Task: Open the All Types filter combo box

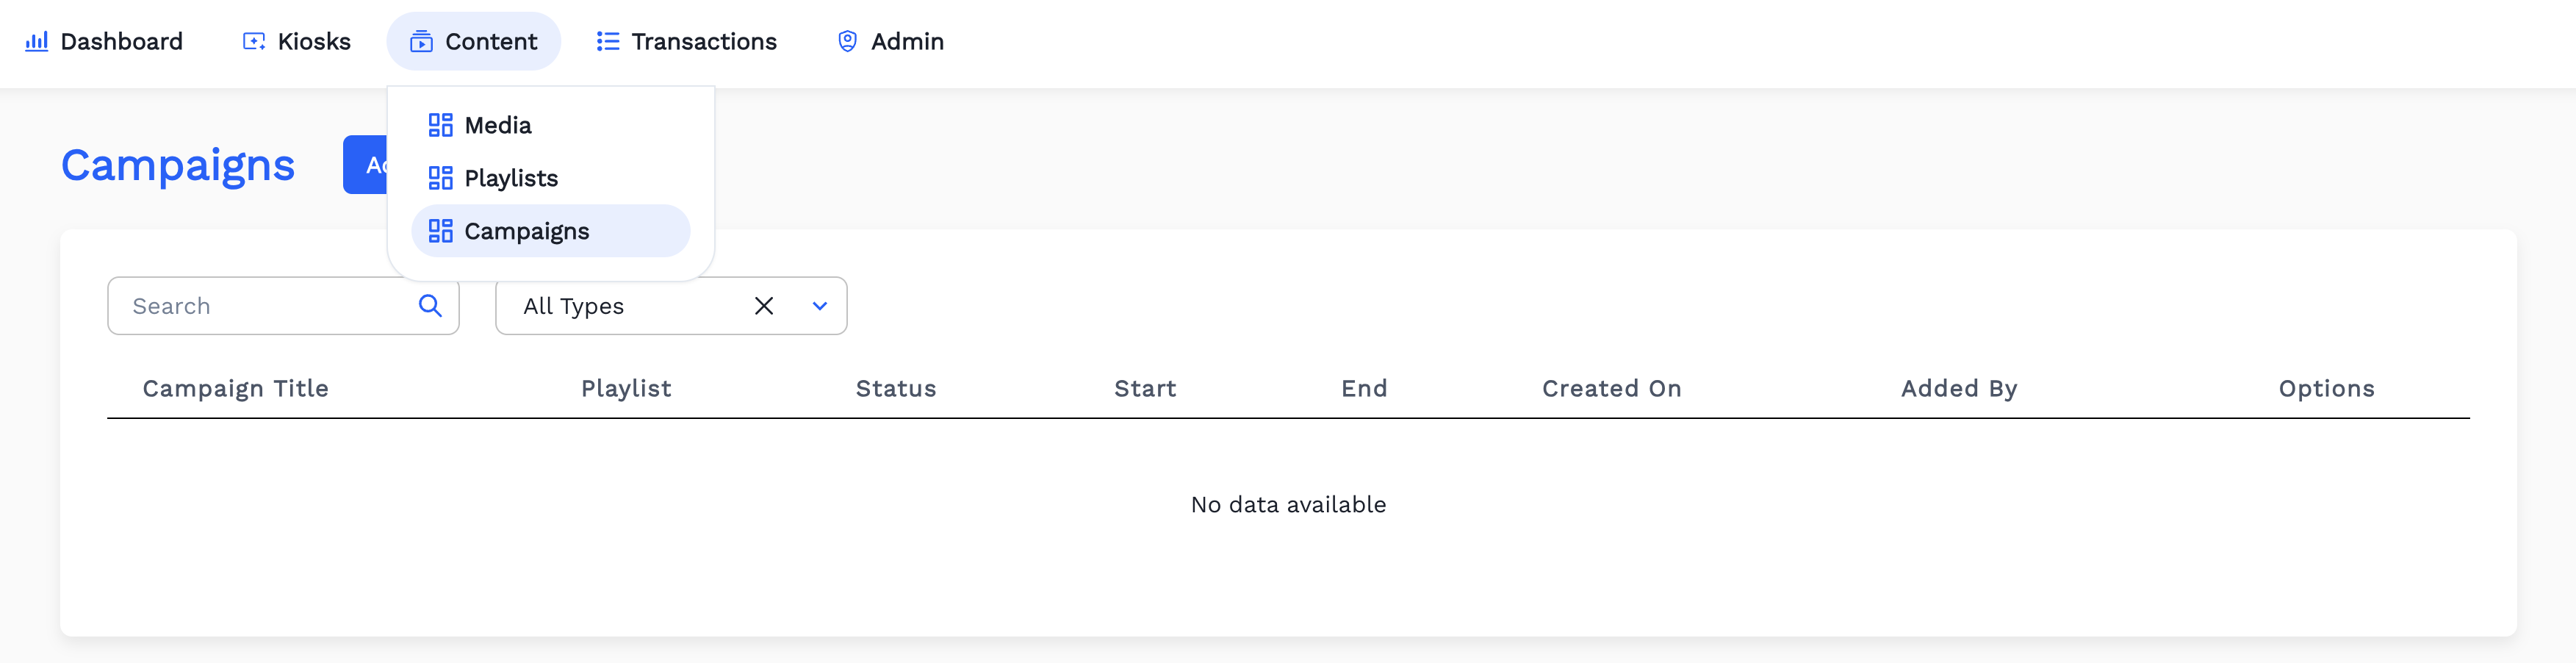Action: click(630, 306)
